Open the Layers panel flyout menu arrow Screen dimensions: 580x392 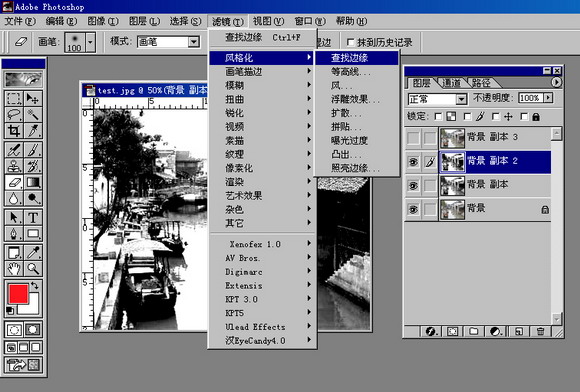(x=556, y=82)
